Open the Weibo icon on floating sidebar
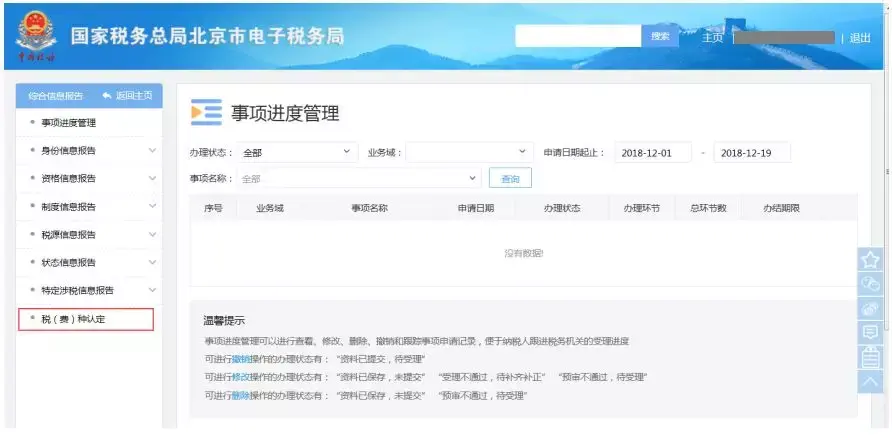The width and height of the screenshot is (892, 435). 870,308
